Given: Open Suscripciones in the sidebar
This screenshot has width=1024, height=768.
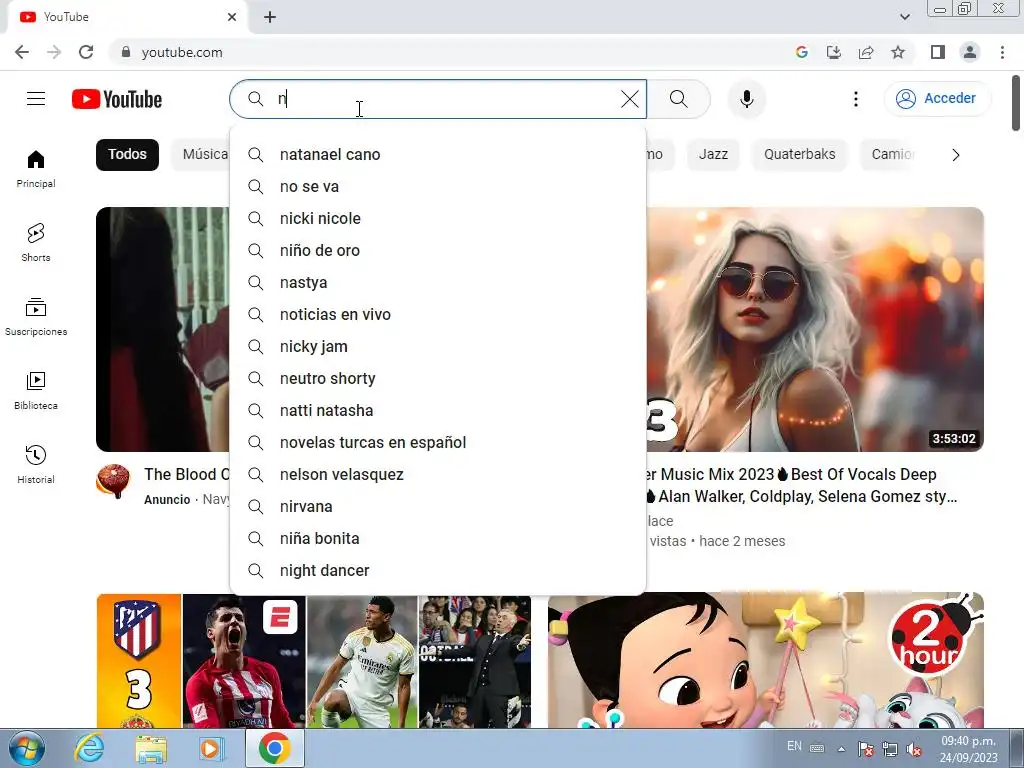Looking at the screenshot, I should coord(36,317).
